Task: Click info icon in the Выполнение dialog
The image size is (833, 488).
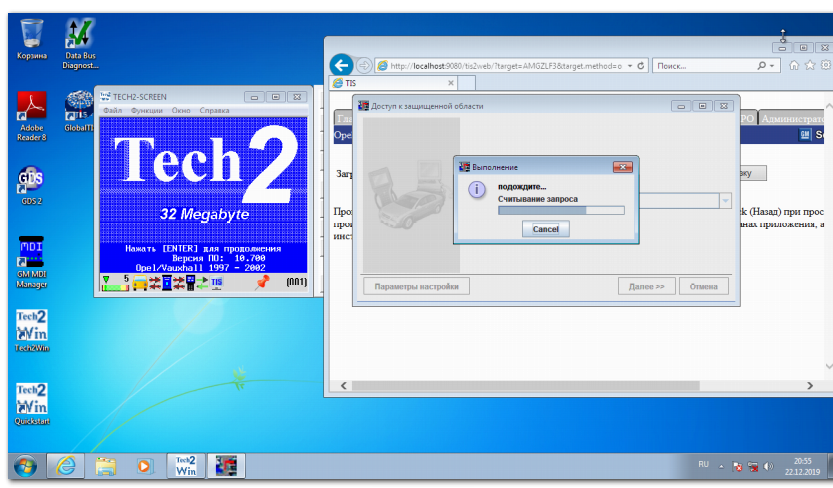Action: [x=477, y=190]
